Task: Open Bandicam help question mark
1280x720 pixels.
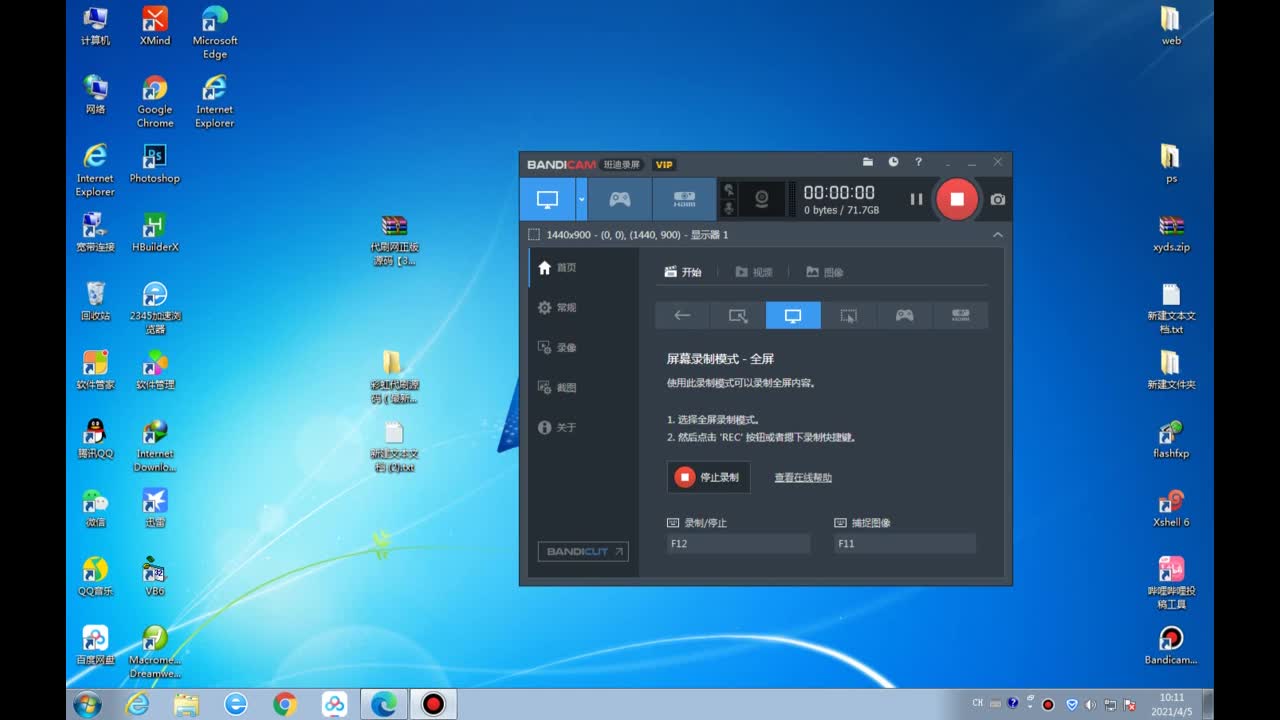Action: (x=919, y=162)
